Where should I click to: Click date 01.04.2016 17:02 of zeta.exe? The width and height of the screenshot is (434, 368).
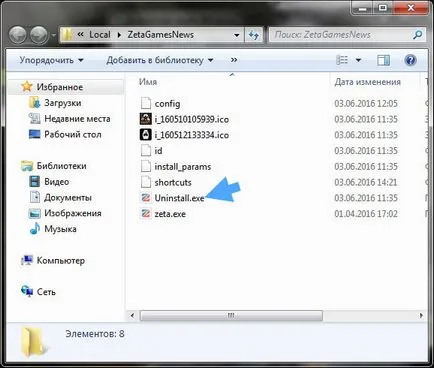tap(366, 214)
